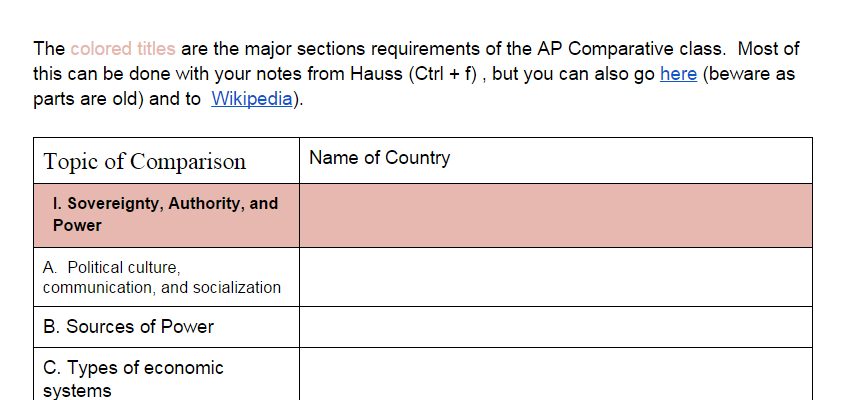Screen dimensions: 847x400
Task: Click the pink 'colored titles' text
Action: point(123,49)
